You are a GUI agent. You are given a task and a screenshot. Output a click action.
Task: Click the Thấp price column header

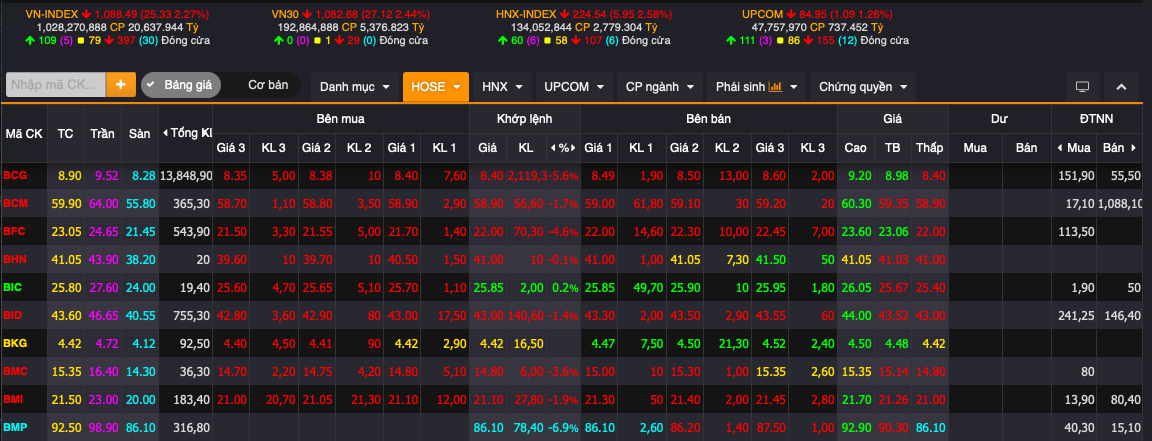click(x=929, y=148)
